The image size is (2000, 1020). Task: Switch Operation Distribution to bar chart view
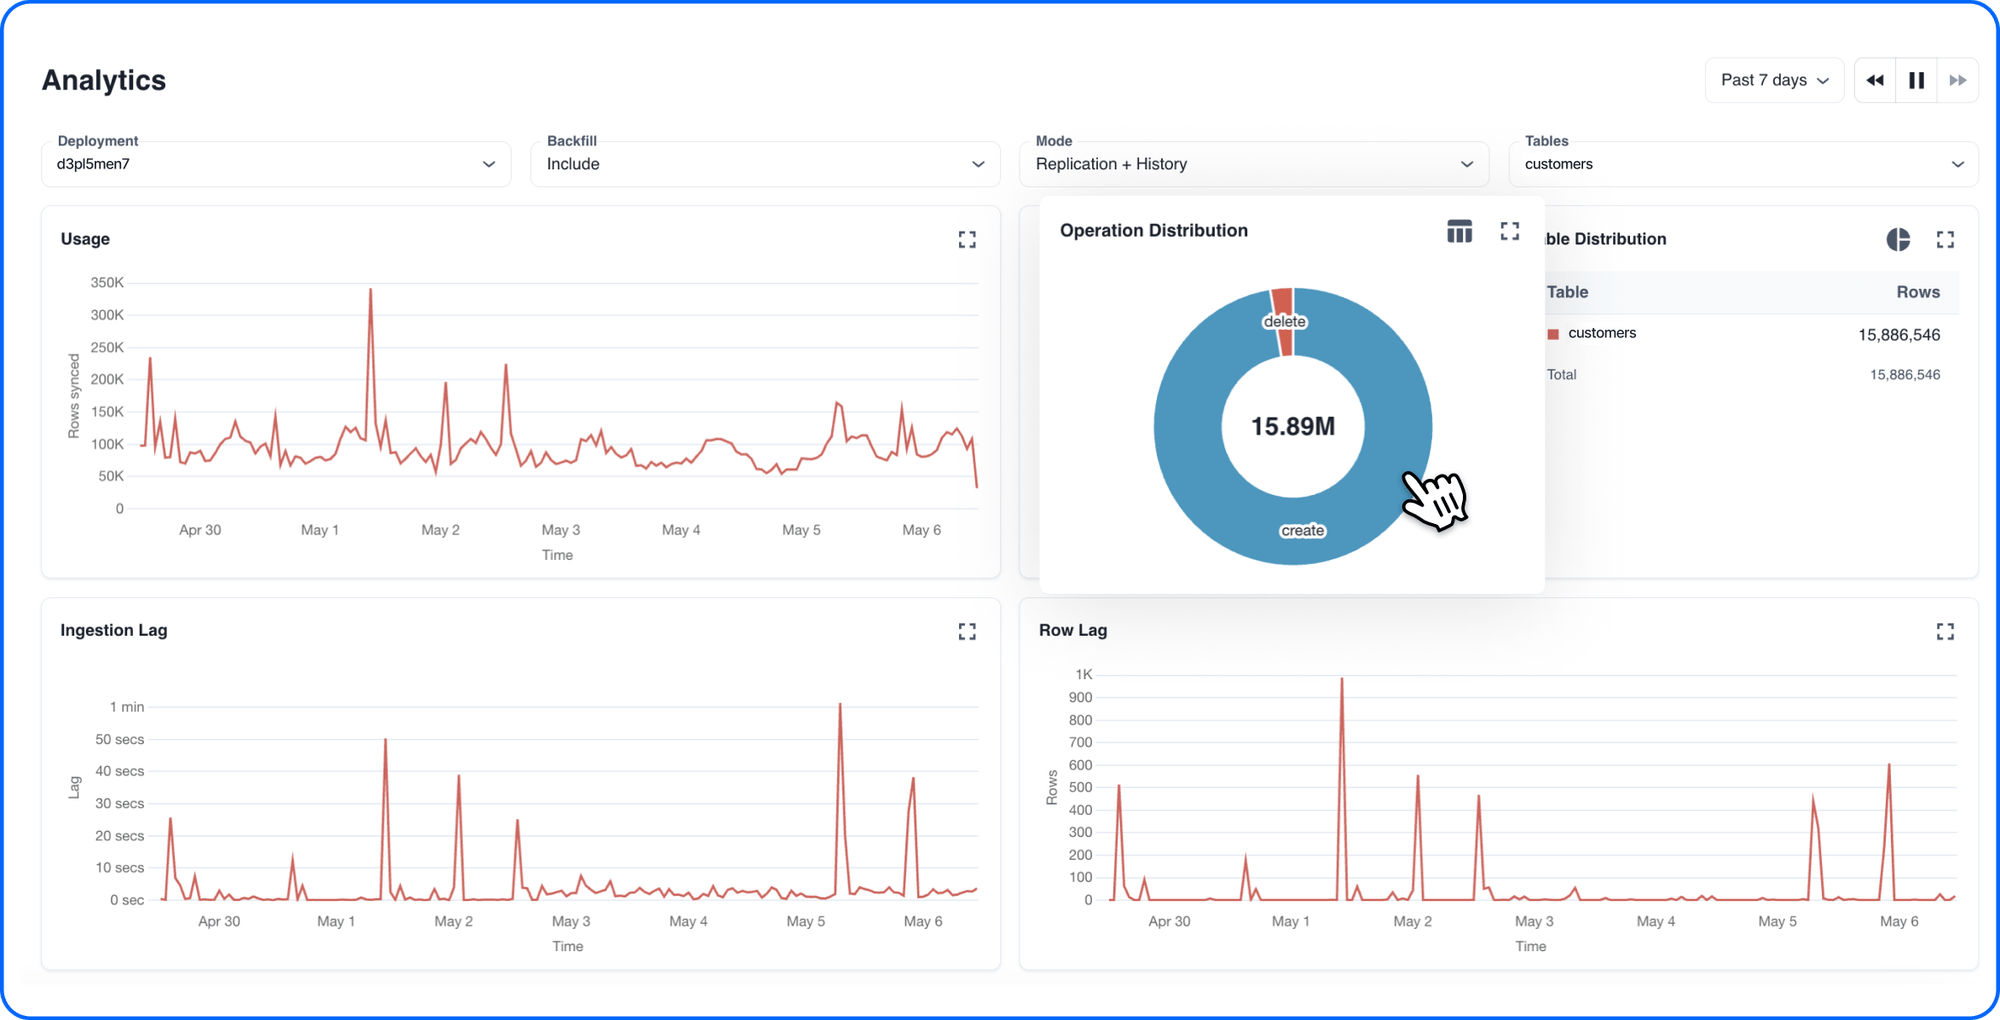[x=1459, y=230]
